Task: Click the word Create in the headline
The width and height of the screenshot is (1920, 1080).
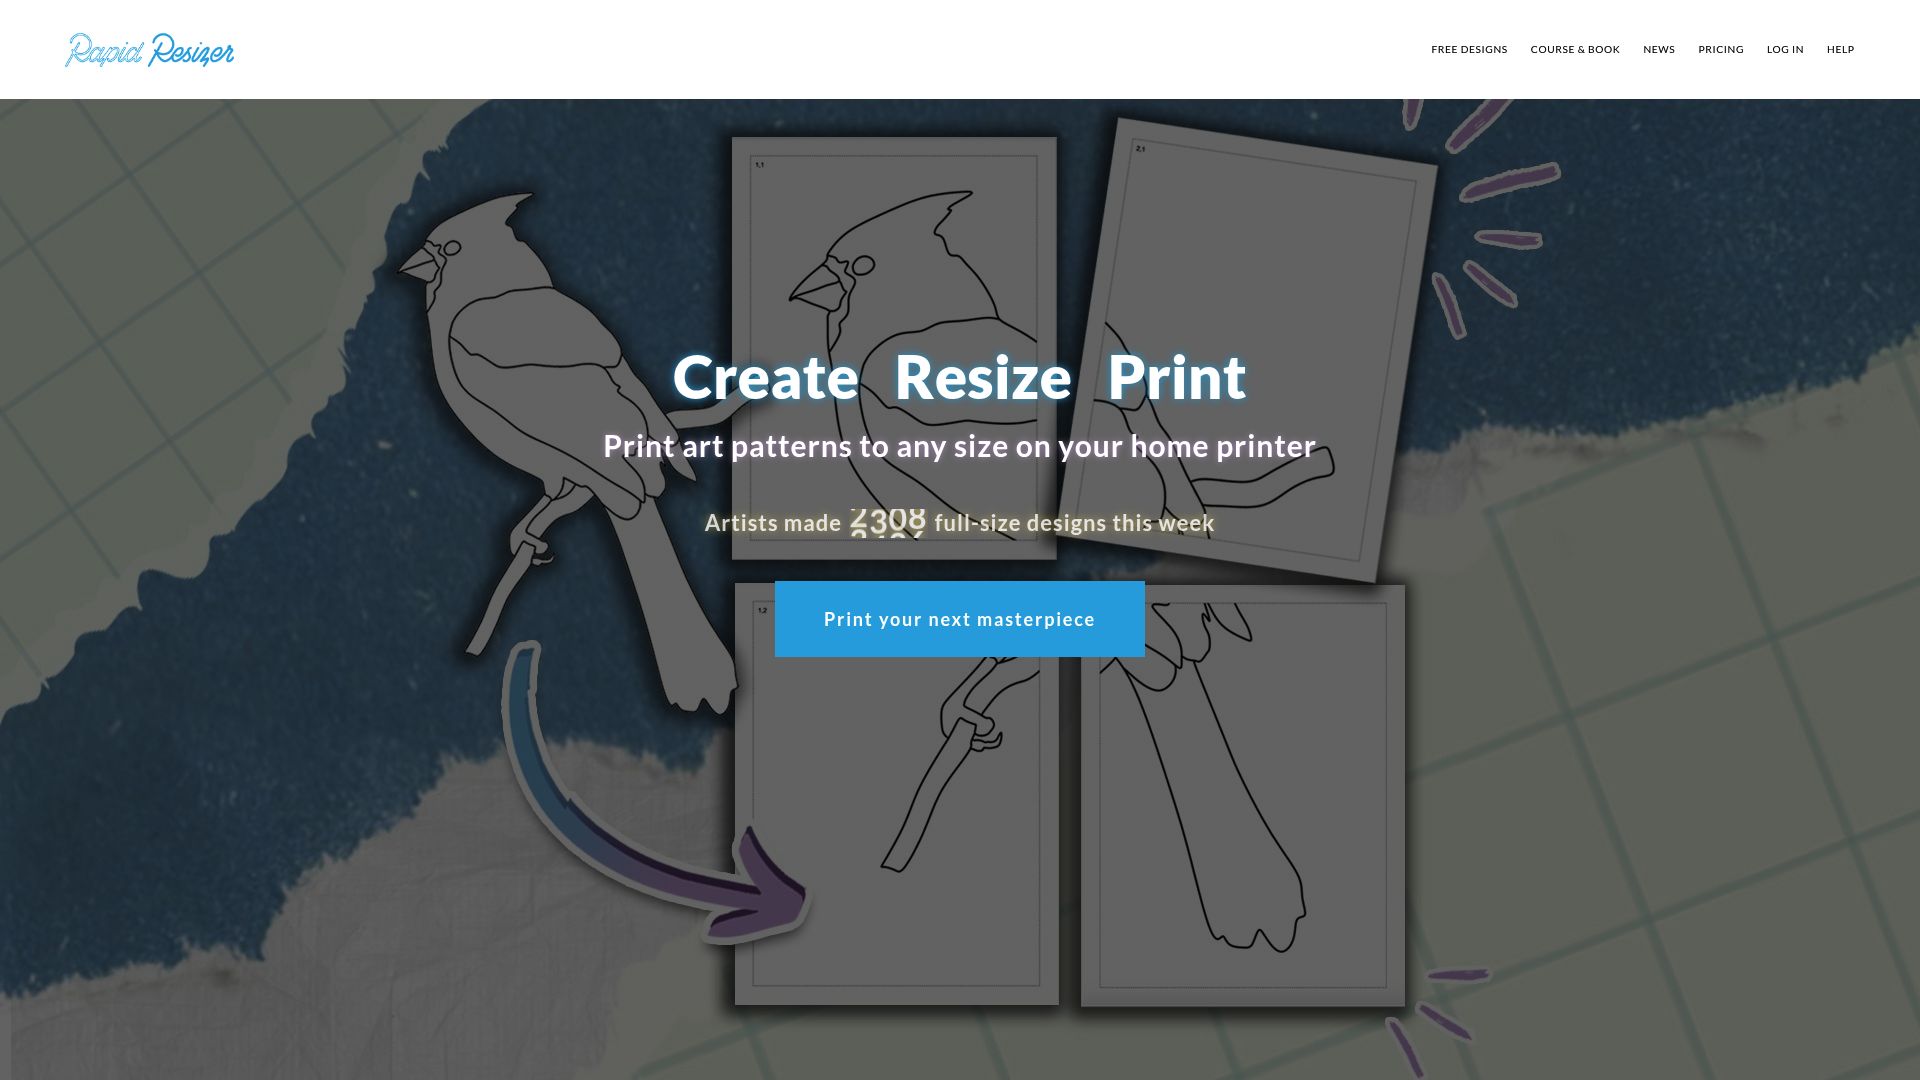Action: 765,378
